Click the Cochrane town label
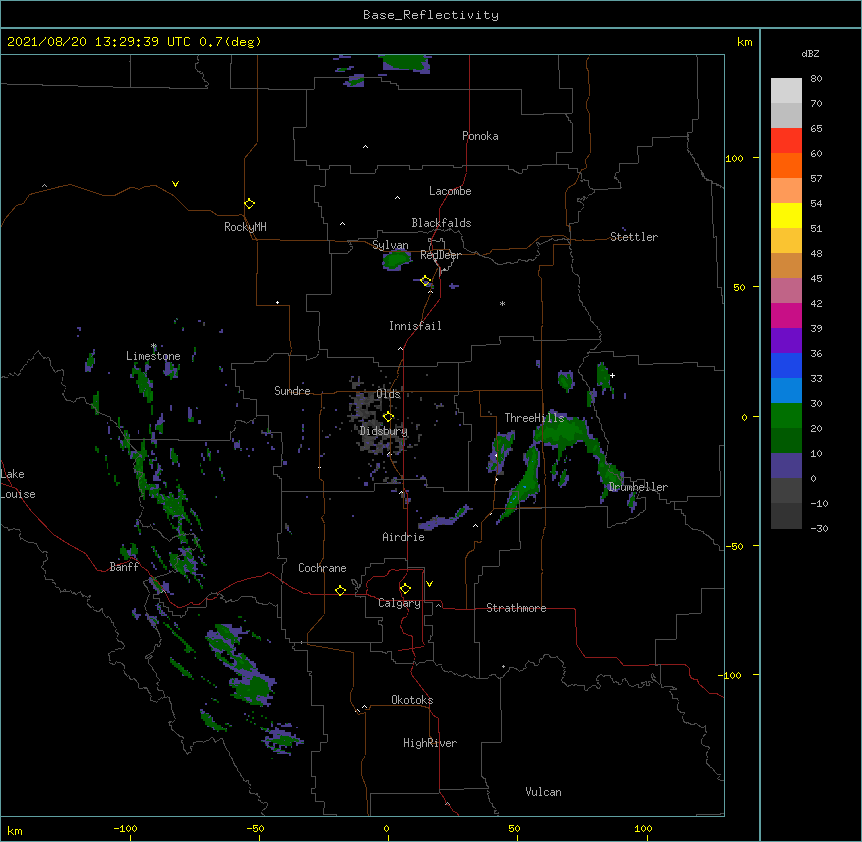The image size is (862, 842). point(322,568)
